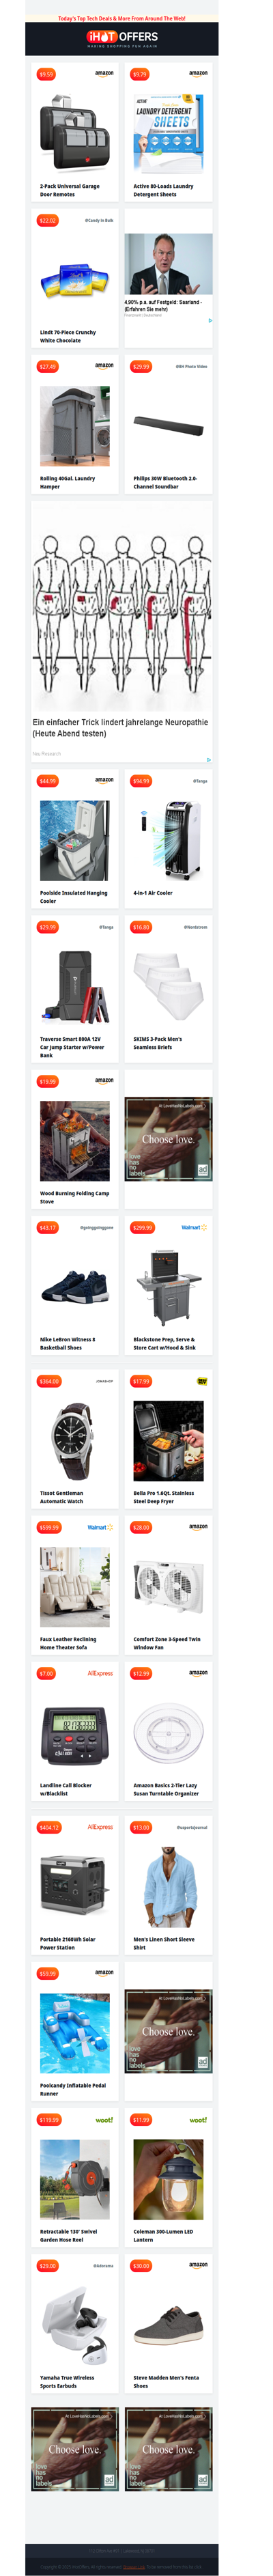Click the 'Choose love.' ad beside wood stove
273x2576 pixels.
[168, 1139]
